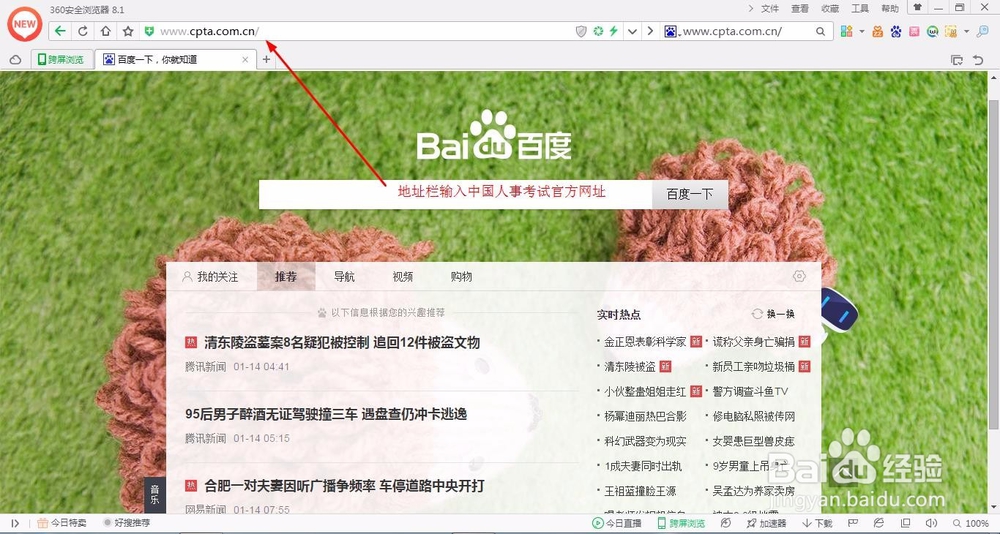Open hot topic 杨幂迪丽热巴合影

tap(645, 417)
